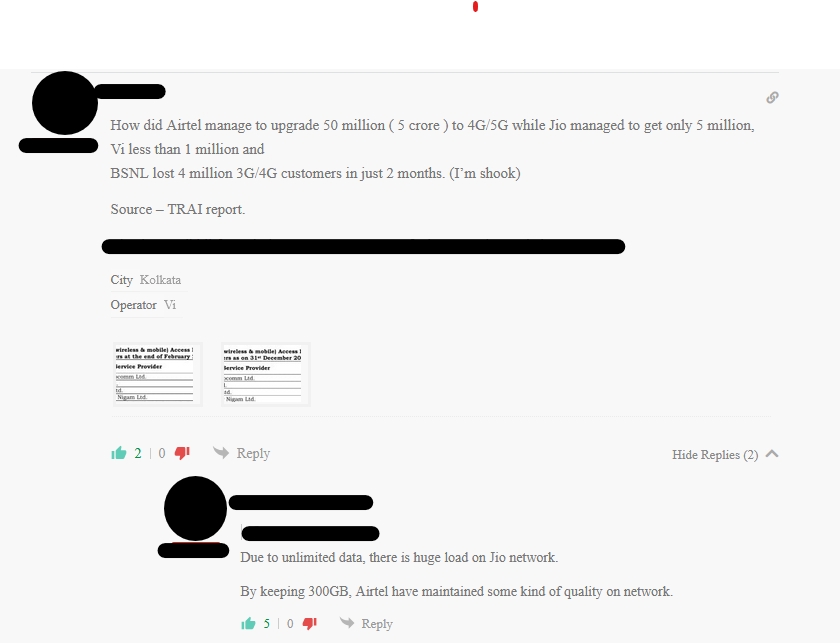The width and height of the screenshot is (840, 643).
Task: Upvote the Jio network reply
Action: tap(248, 624)
